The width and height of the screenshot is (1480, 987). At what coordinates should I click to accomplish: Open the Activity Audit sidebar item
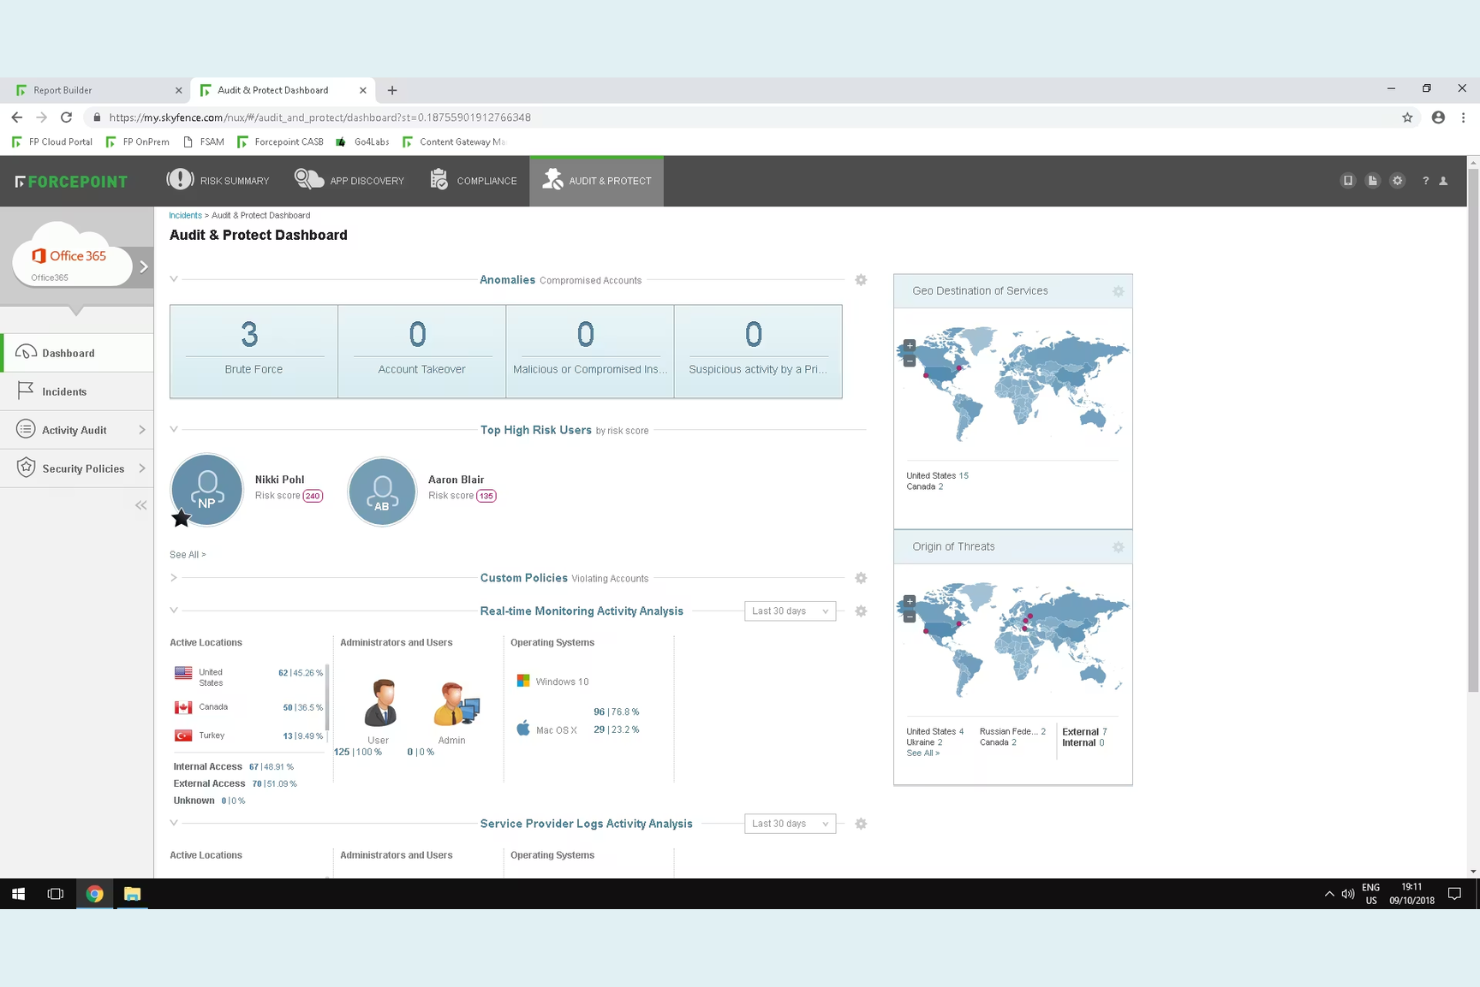click(73, 429)
